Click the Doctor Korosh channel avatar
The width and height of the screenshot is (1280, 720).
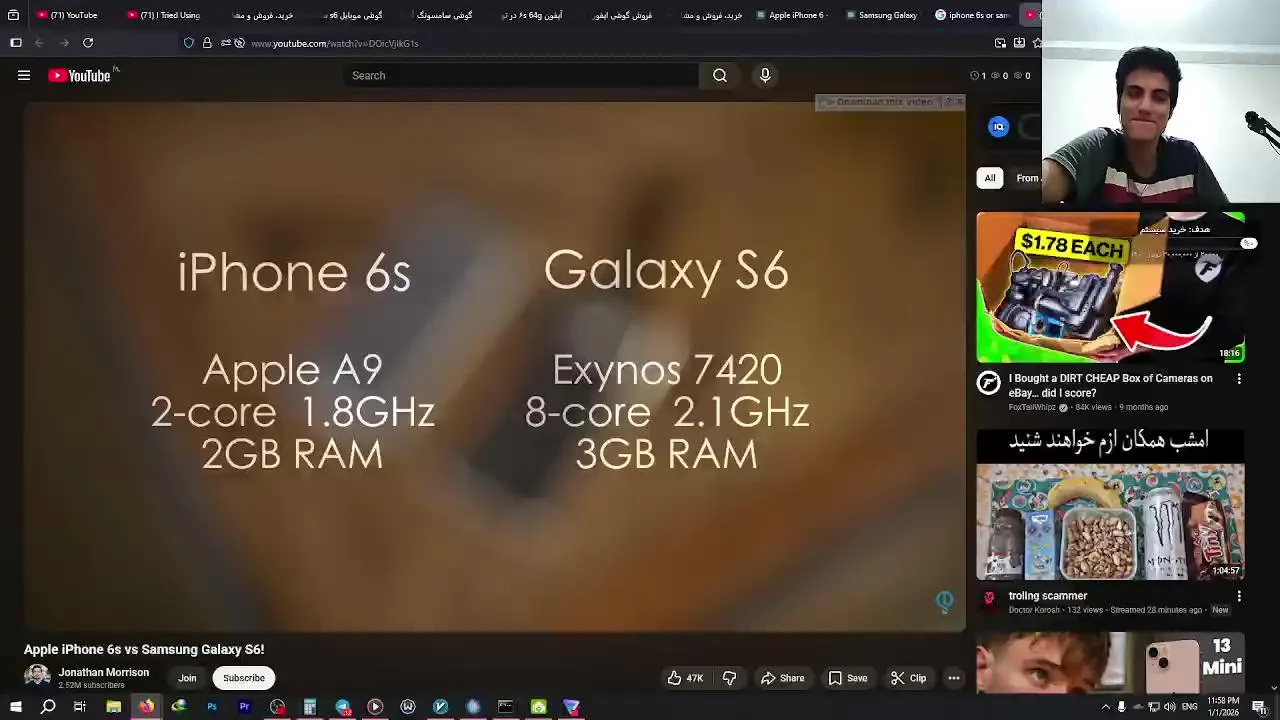(989, 598)
